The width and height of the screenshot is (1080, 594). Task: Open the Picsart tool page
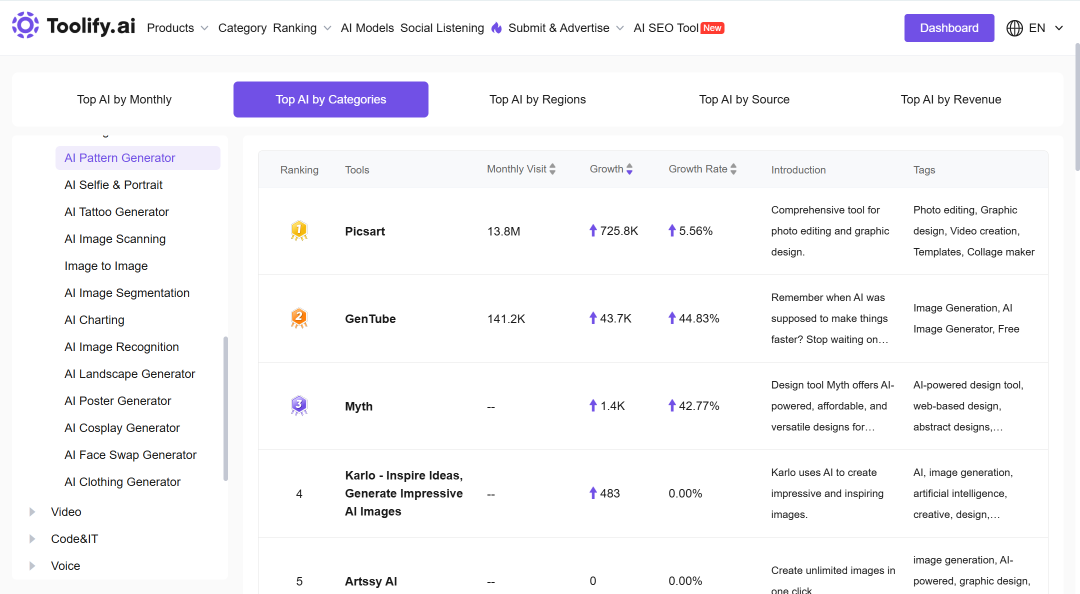click(365, 232)
